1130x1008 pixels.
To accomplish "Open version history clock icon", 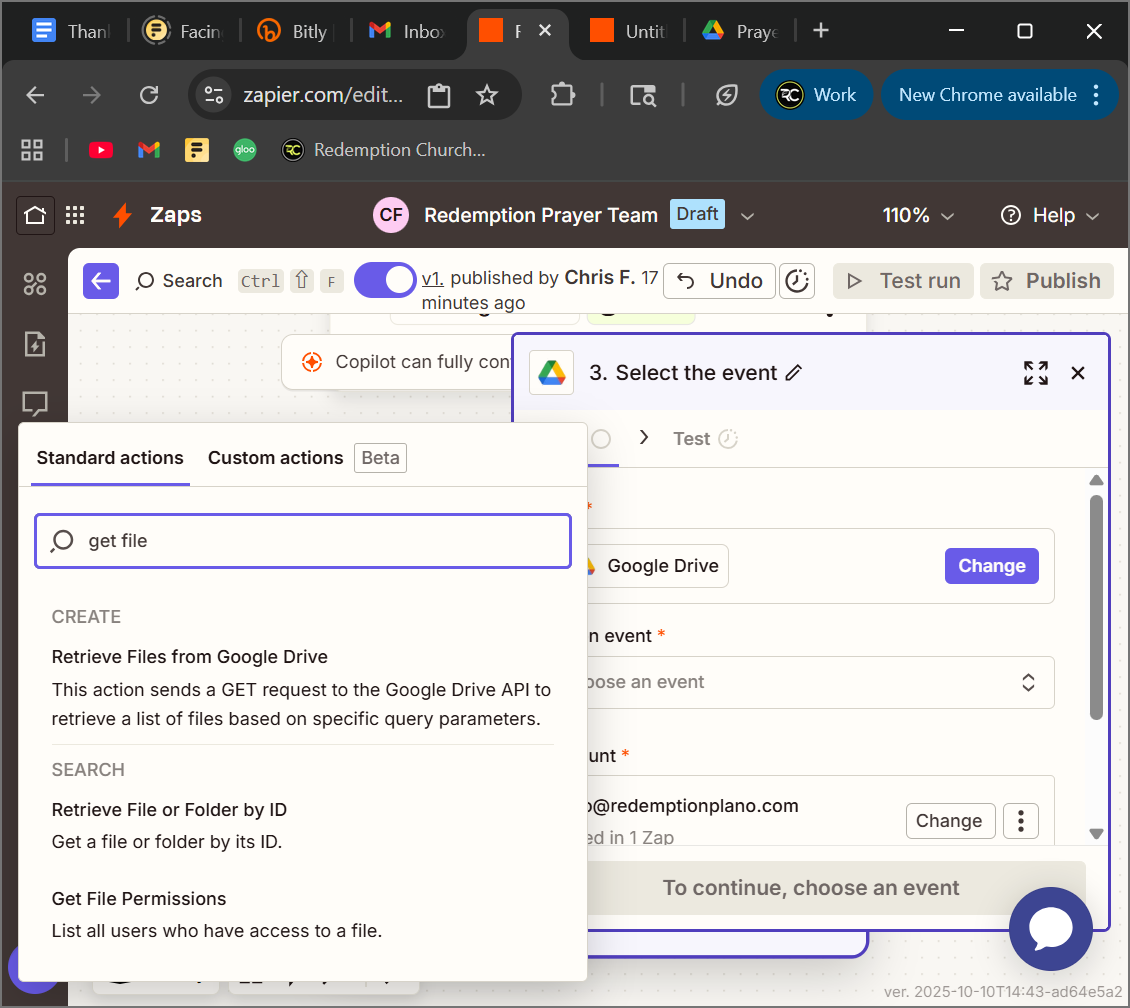I will 796,281.
